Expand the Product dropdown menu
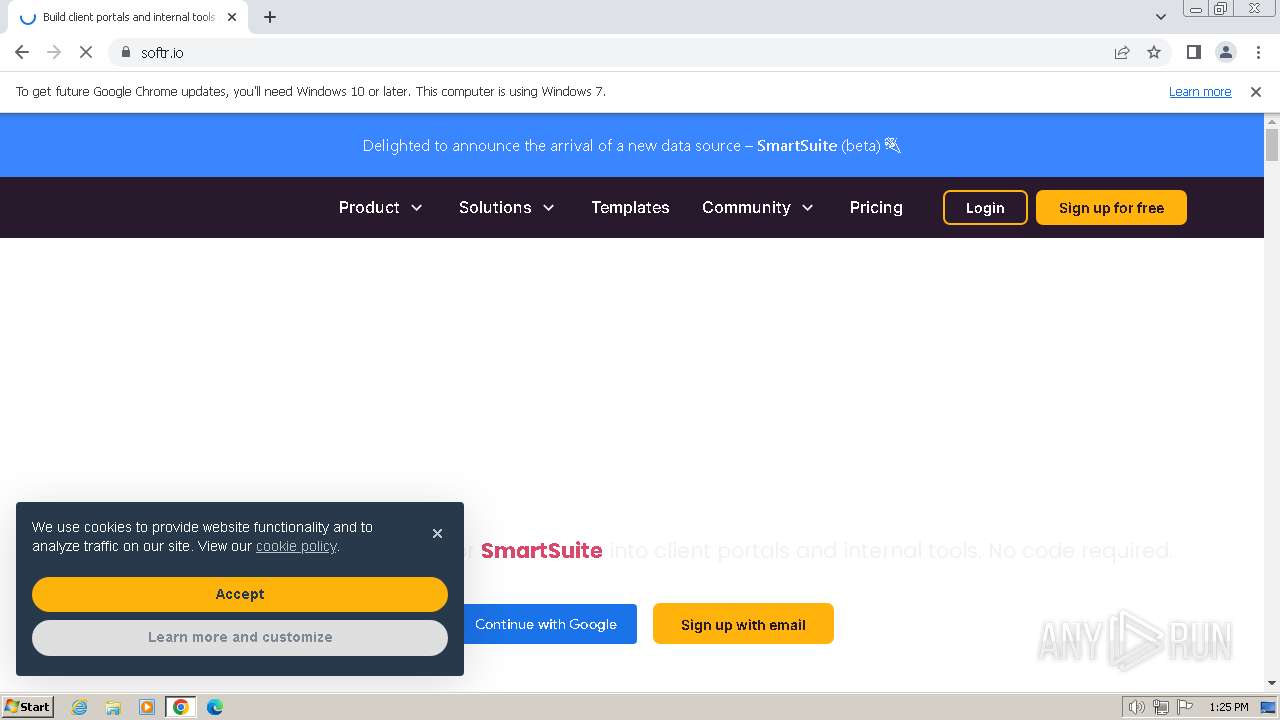This screenshot has width=1280, height=720. coord(380,207)
